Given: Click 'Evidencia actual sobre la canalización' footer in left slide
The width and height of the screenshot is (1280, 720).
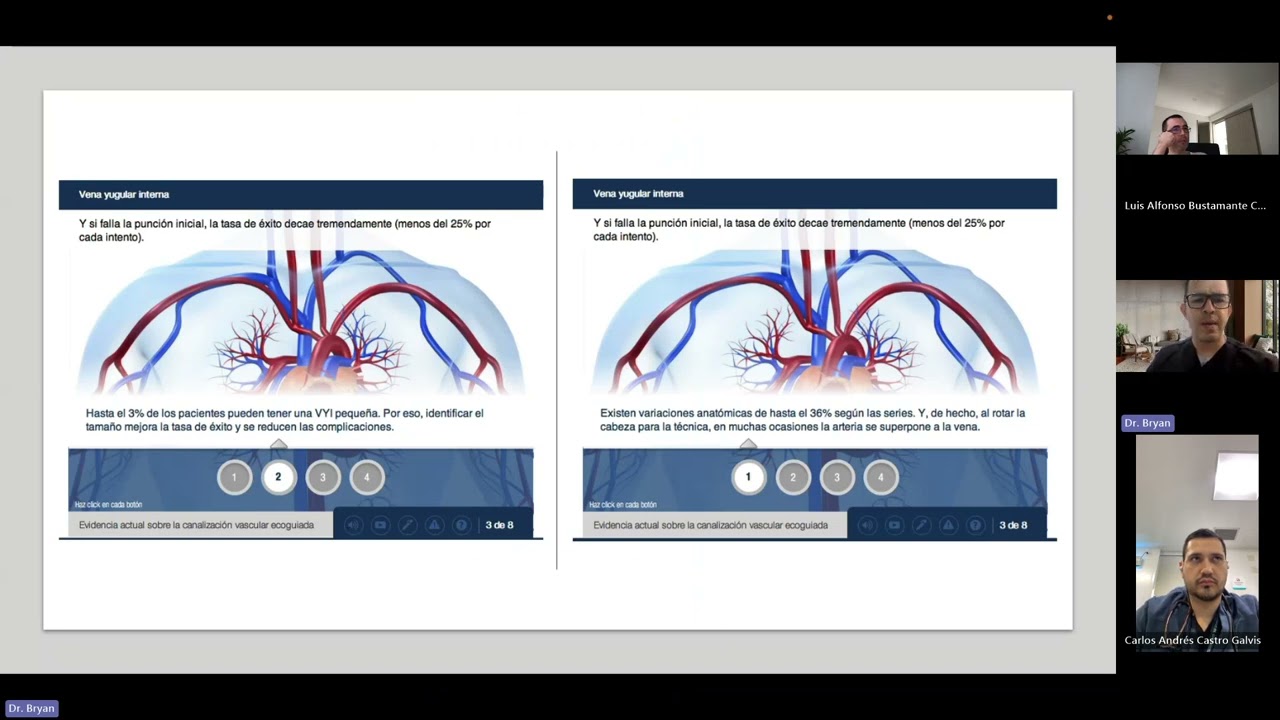Looking at the screenshot, I should (196, 525).
